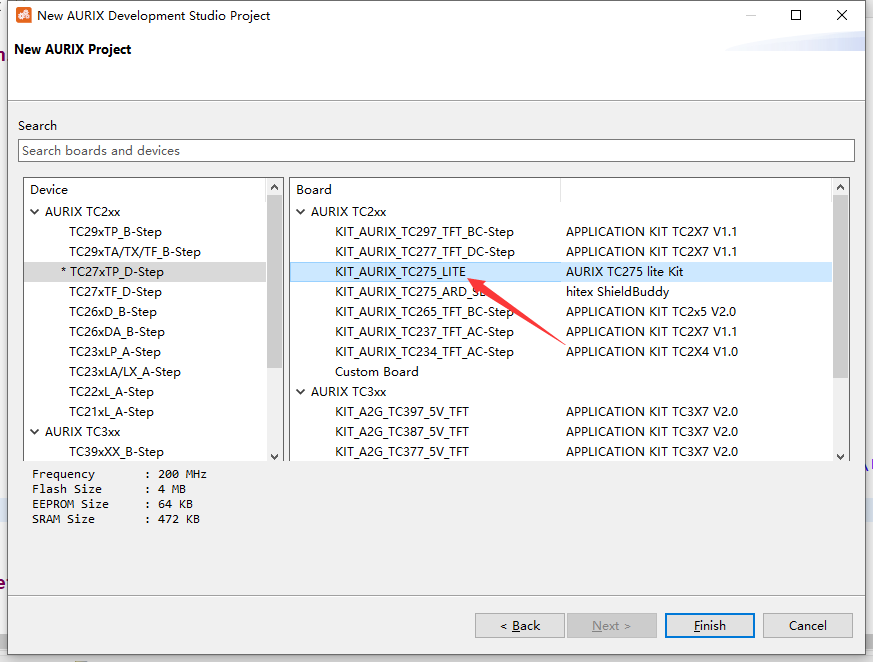
Task: Select board KIT_AURIX_TC265_TFT_BC-Step
Action: click(x=424, y=312)
